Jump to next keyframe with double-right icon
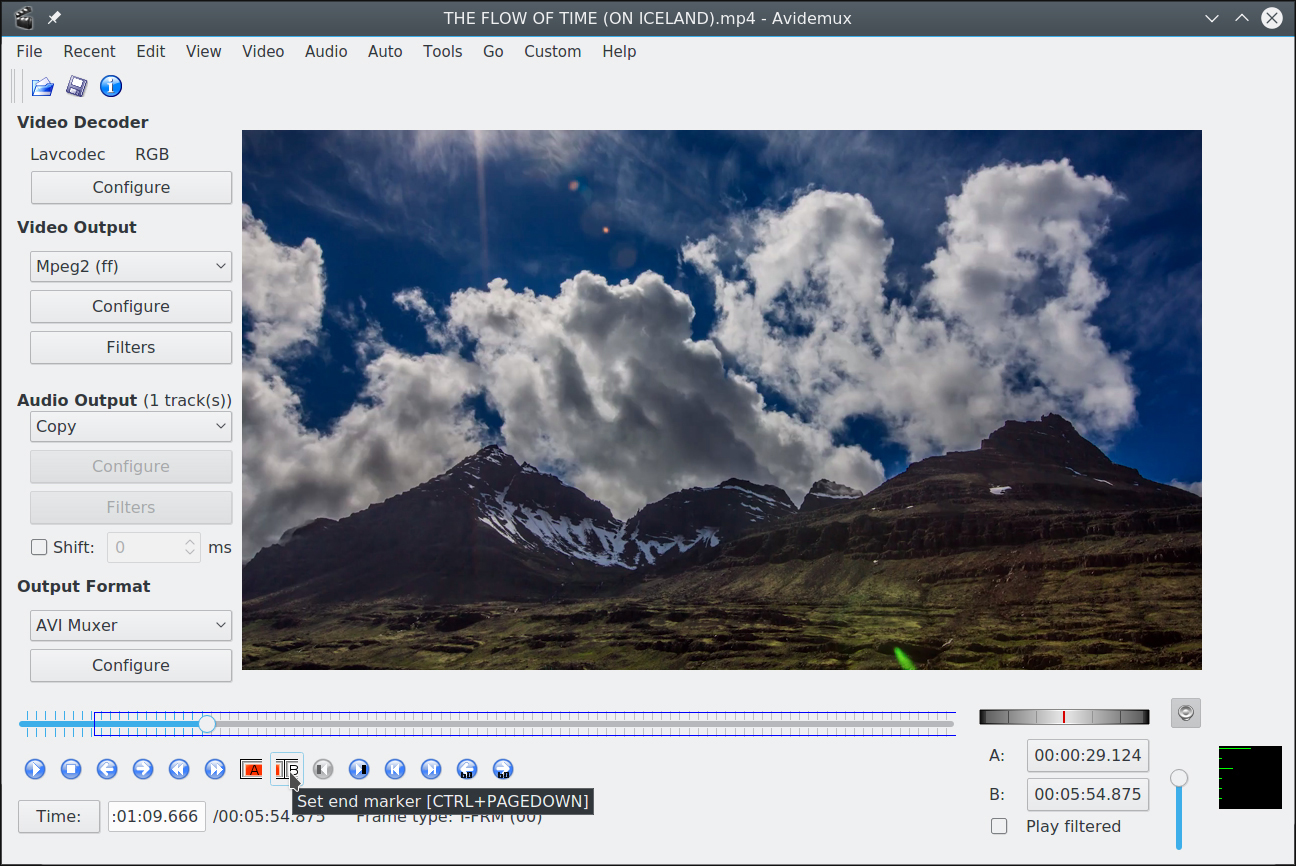1296x866 pixels. point(215,769)
